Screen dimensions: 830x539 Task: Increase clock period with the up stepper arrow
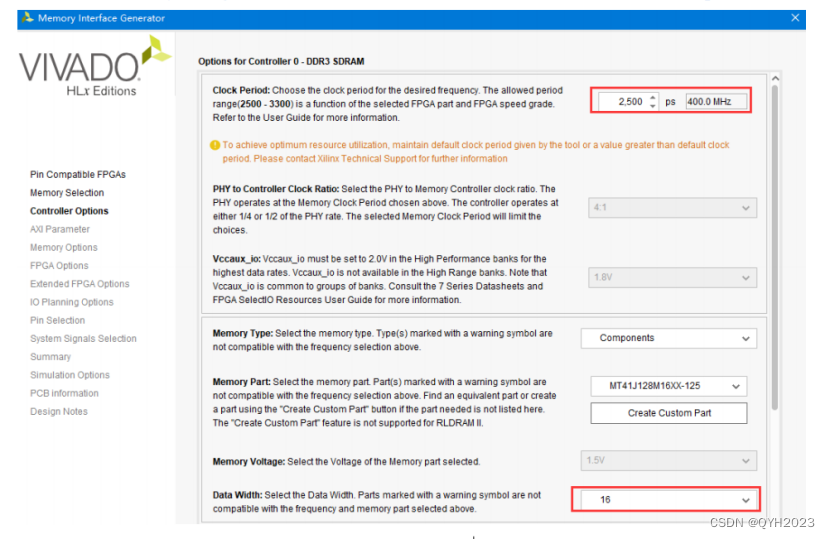tap(653, 97)
